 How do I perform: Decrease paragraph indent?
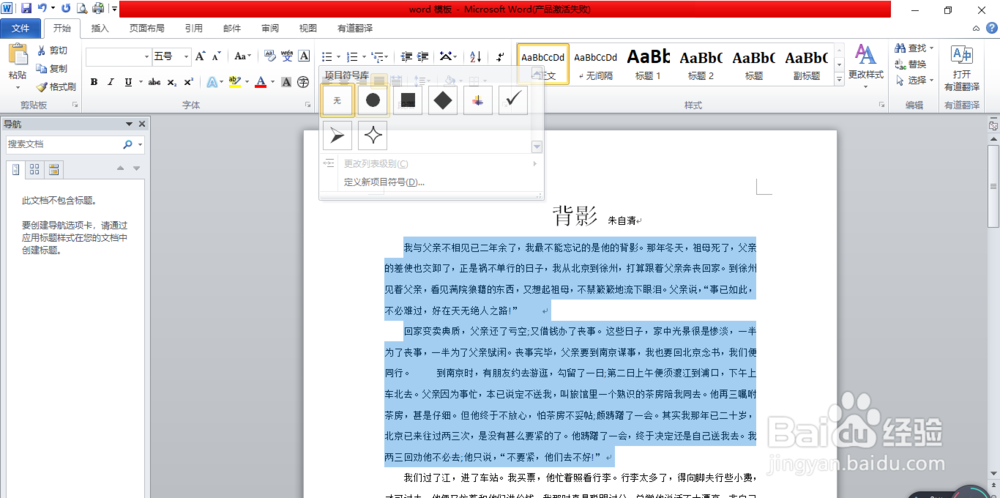coord(406,56)
